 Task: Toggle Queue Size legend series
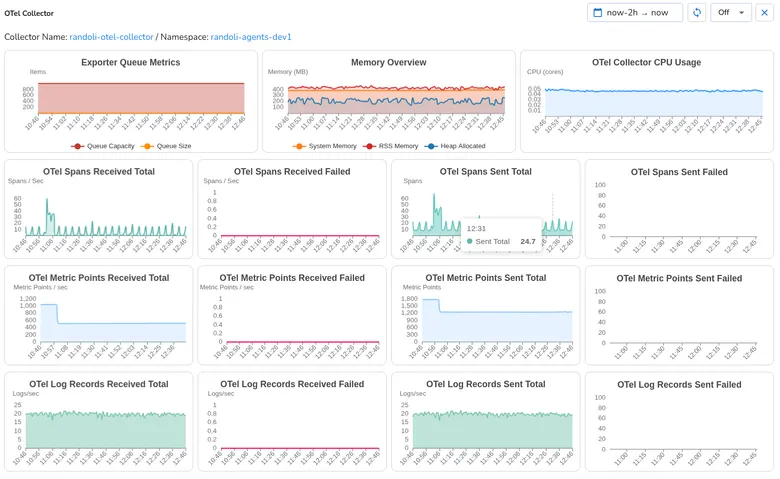coord(166,146)
